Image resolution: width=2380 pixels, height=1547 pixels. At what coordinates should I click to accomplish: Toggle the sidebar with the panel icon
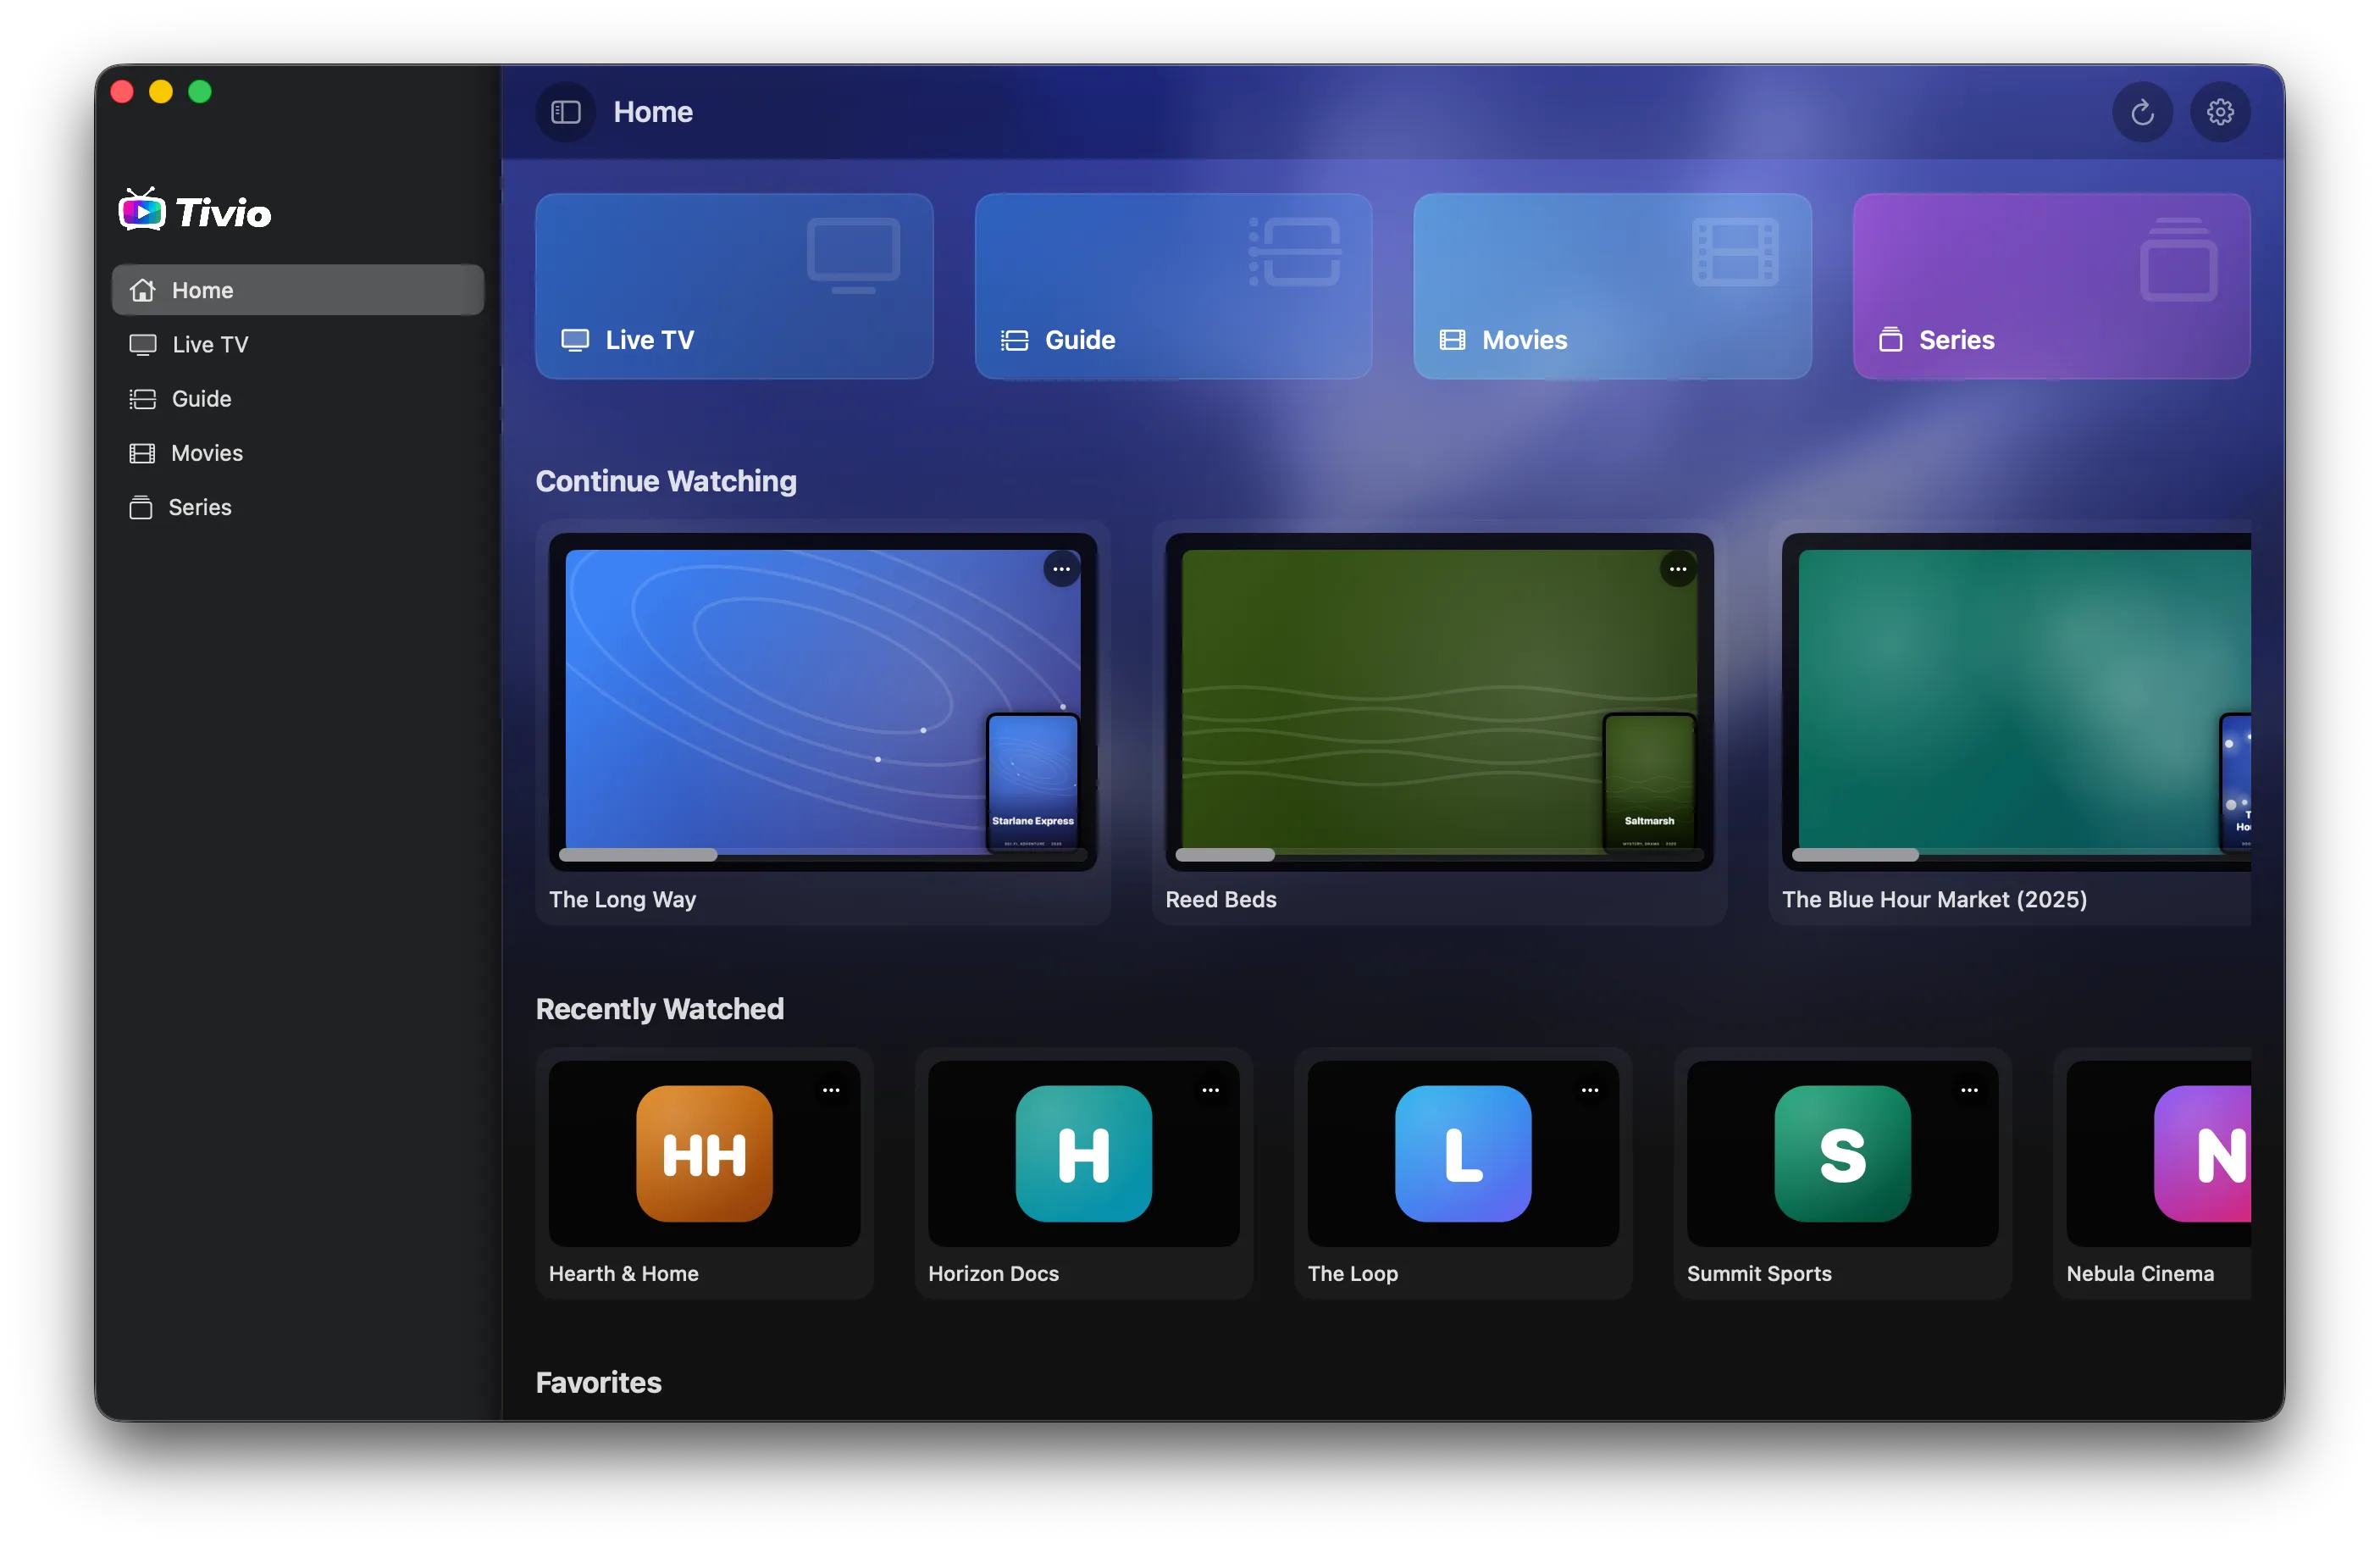tap(566, 112)
